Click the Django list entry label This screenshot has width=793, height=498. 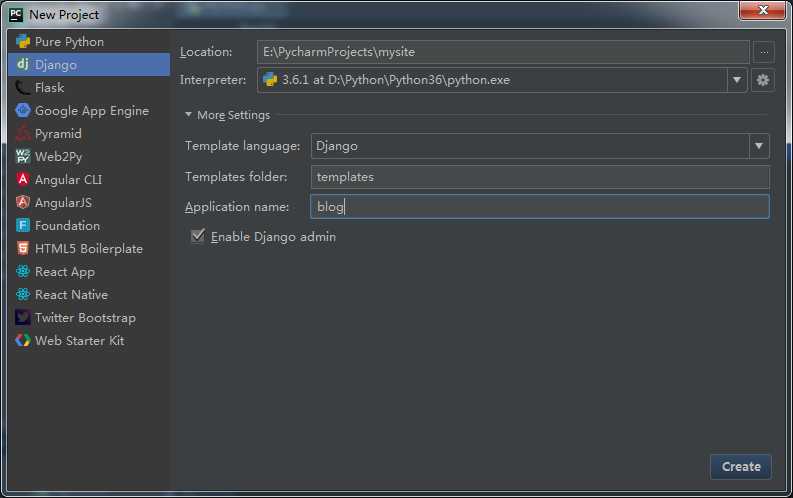pos(56,65)
